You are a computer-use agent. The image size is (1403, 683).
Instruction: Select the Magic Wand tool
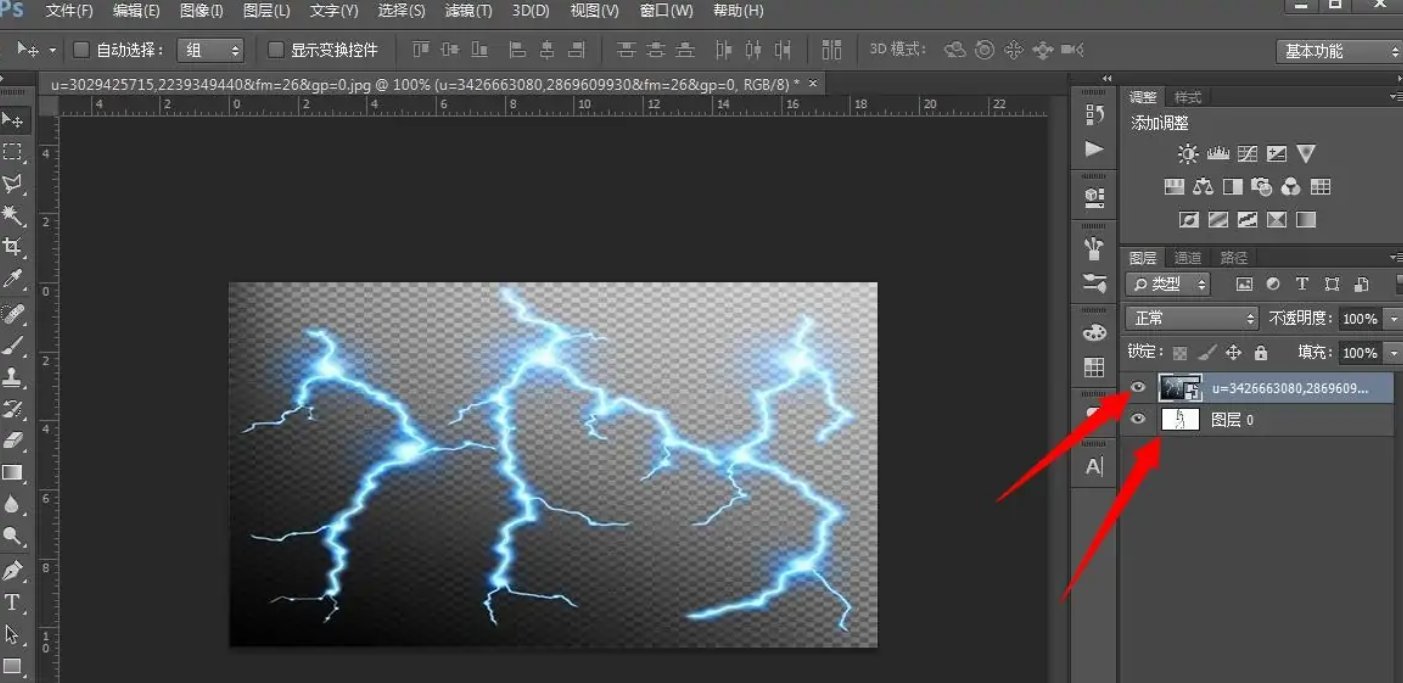(12, 215)
